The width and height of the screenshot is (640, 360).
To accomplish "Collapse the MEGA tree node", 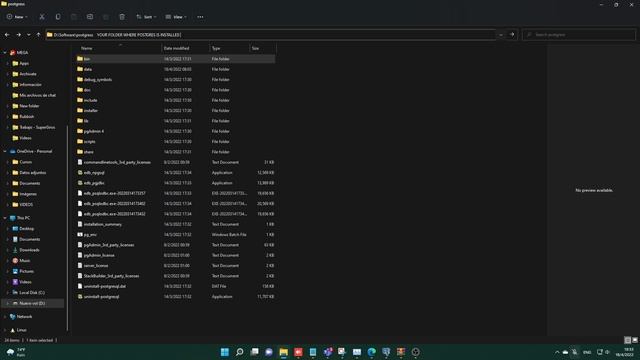I will click(x=5, y=53).
